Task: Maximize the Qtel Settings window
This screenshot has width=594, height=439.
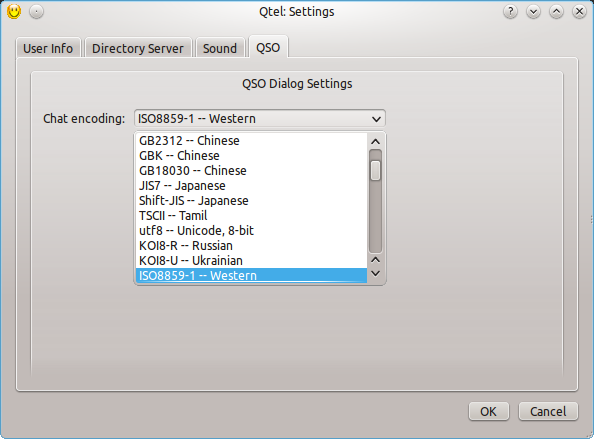Action: (556, 12)
